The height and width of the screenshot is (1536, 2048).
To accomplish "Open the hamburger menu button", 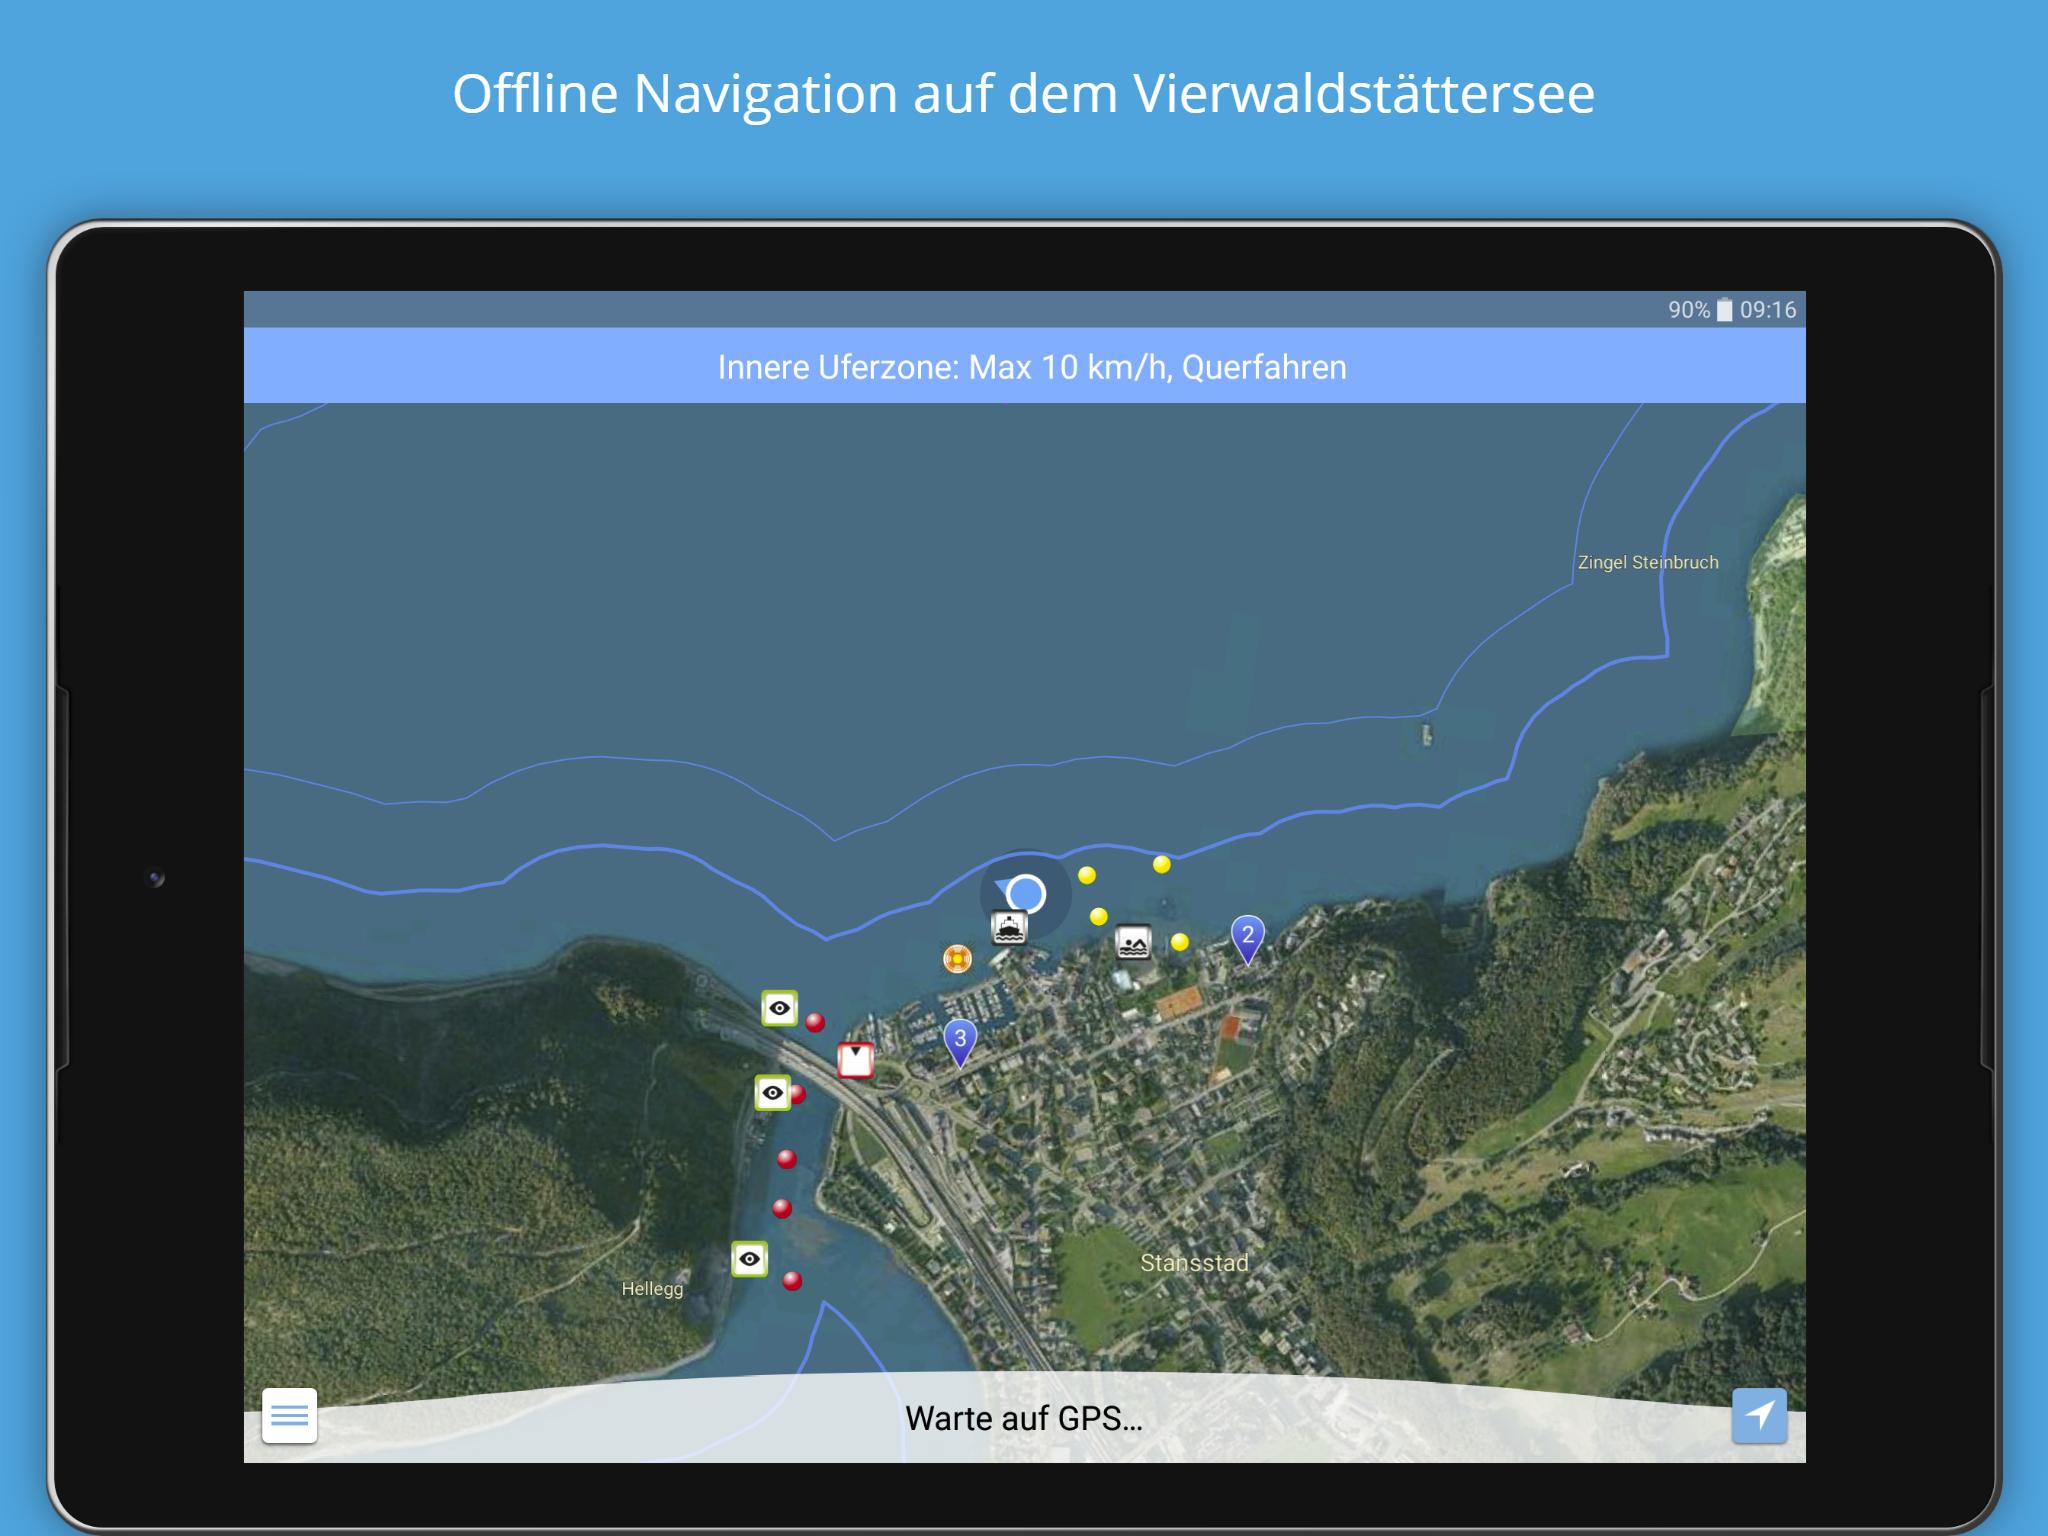I will (x=289, y=1415).
